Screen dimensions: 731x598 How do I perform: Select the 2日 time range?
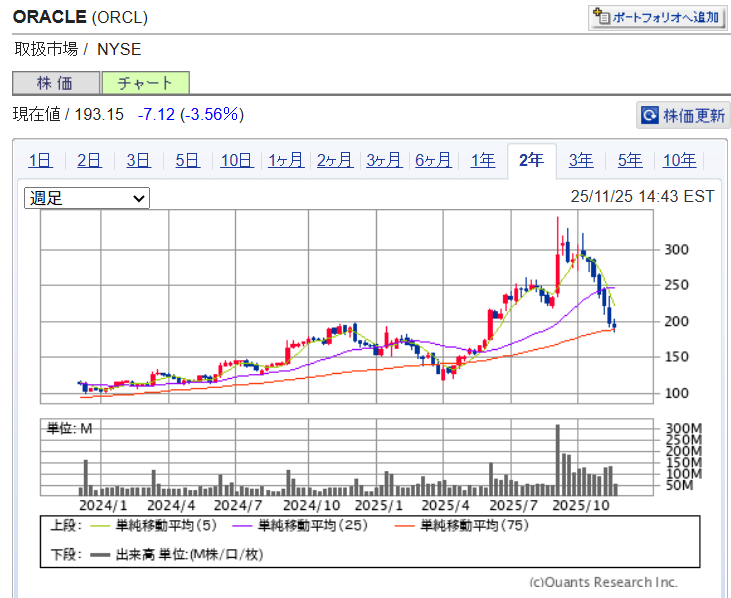[89, 160]
